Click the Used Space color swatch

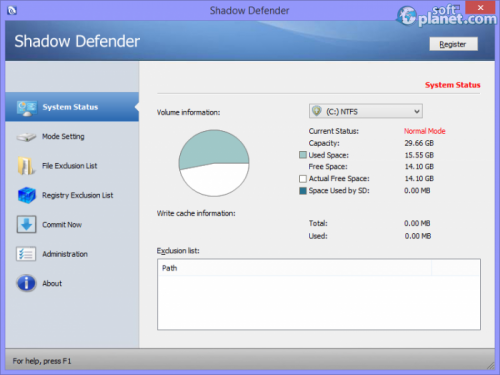click(x=303, y=155)
